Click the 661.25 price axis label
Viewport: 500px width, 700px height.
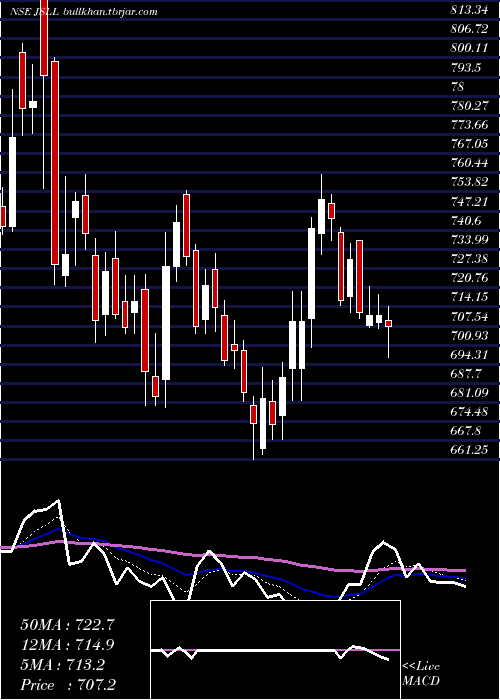click(x=469, y=450)
